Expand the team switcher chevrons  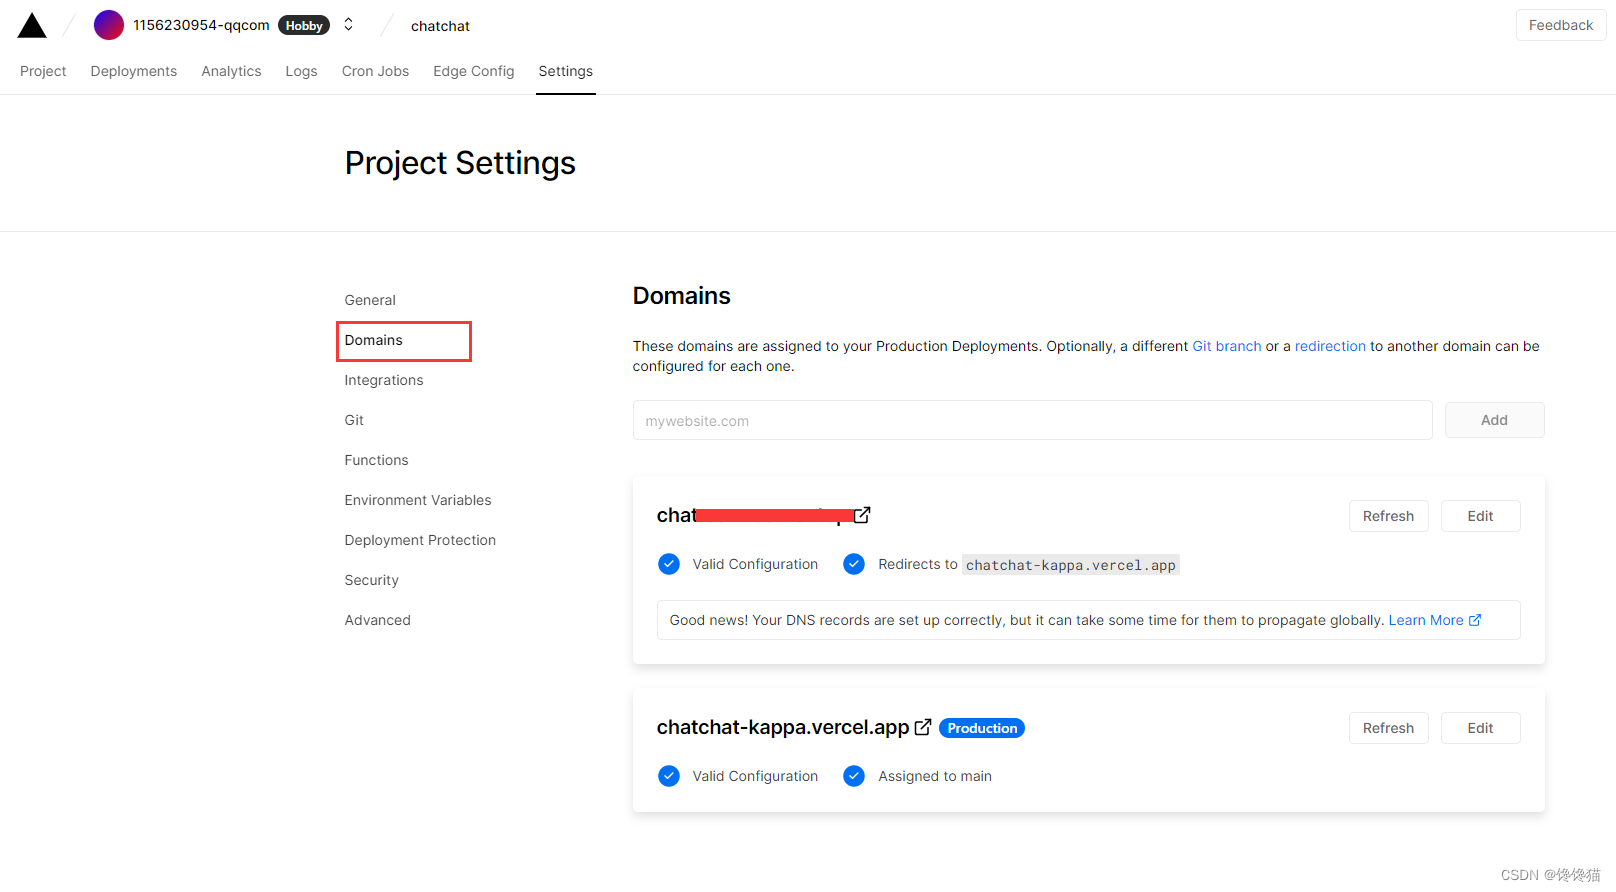(348, 24)
